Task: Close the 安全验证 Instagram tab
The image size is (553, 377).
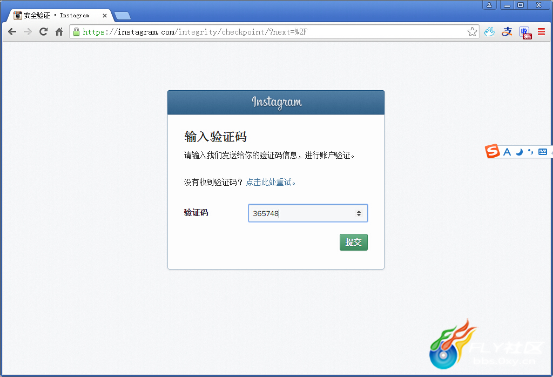Action: pos(105,16)
